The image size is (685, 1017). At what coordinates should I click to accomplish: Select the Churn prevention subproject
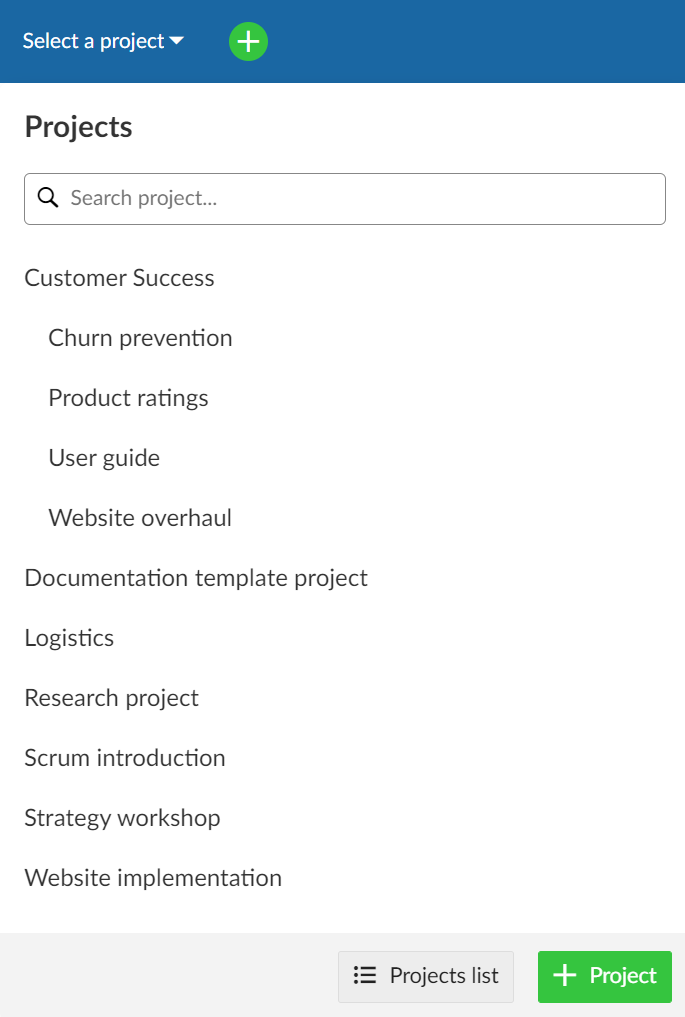pos(140,338)
